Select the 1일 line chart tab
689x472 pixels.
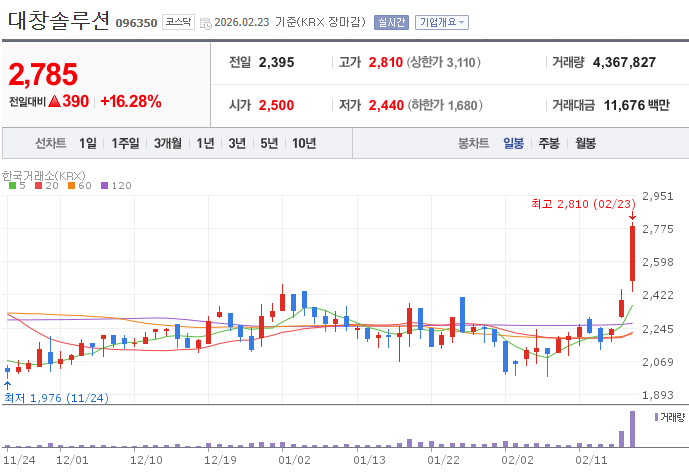tap(88, 143)
